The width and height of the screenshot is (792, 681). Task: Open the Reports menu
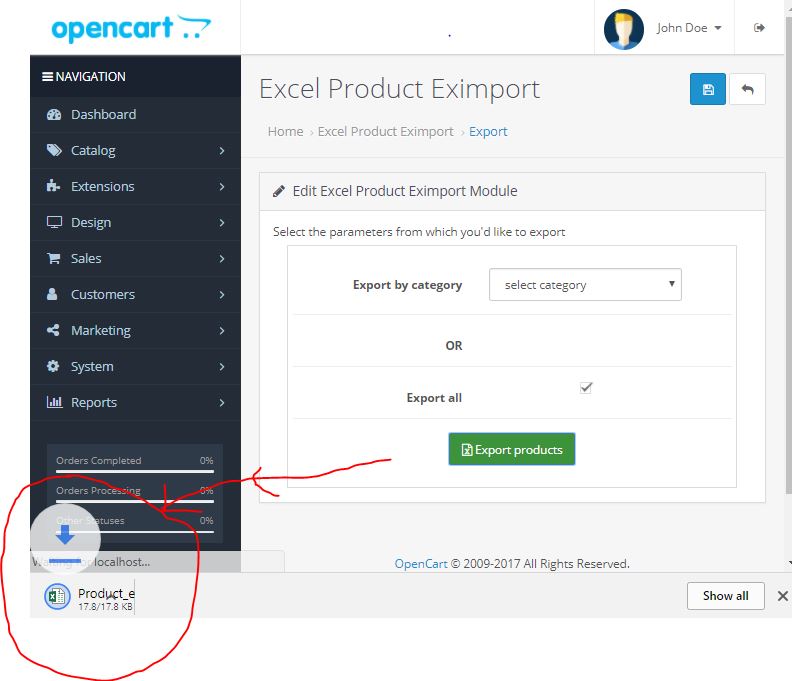coord(135,403)
